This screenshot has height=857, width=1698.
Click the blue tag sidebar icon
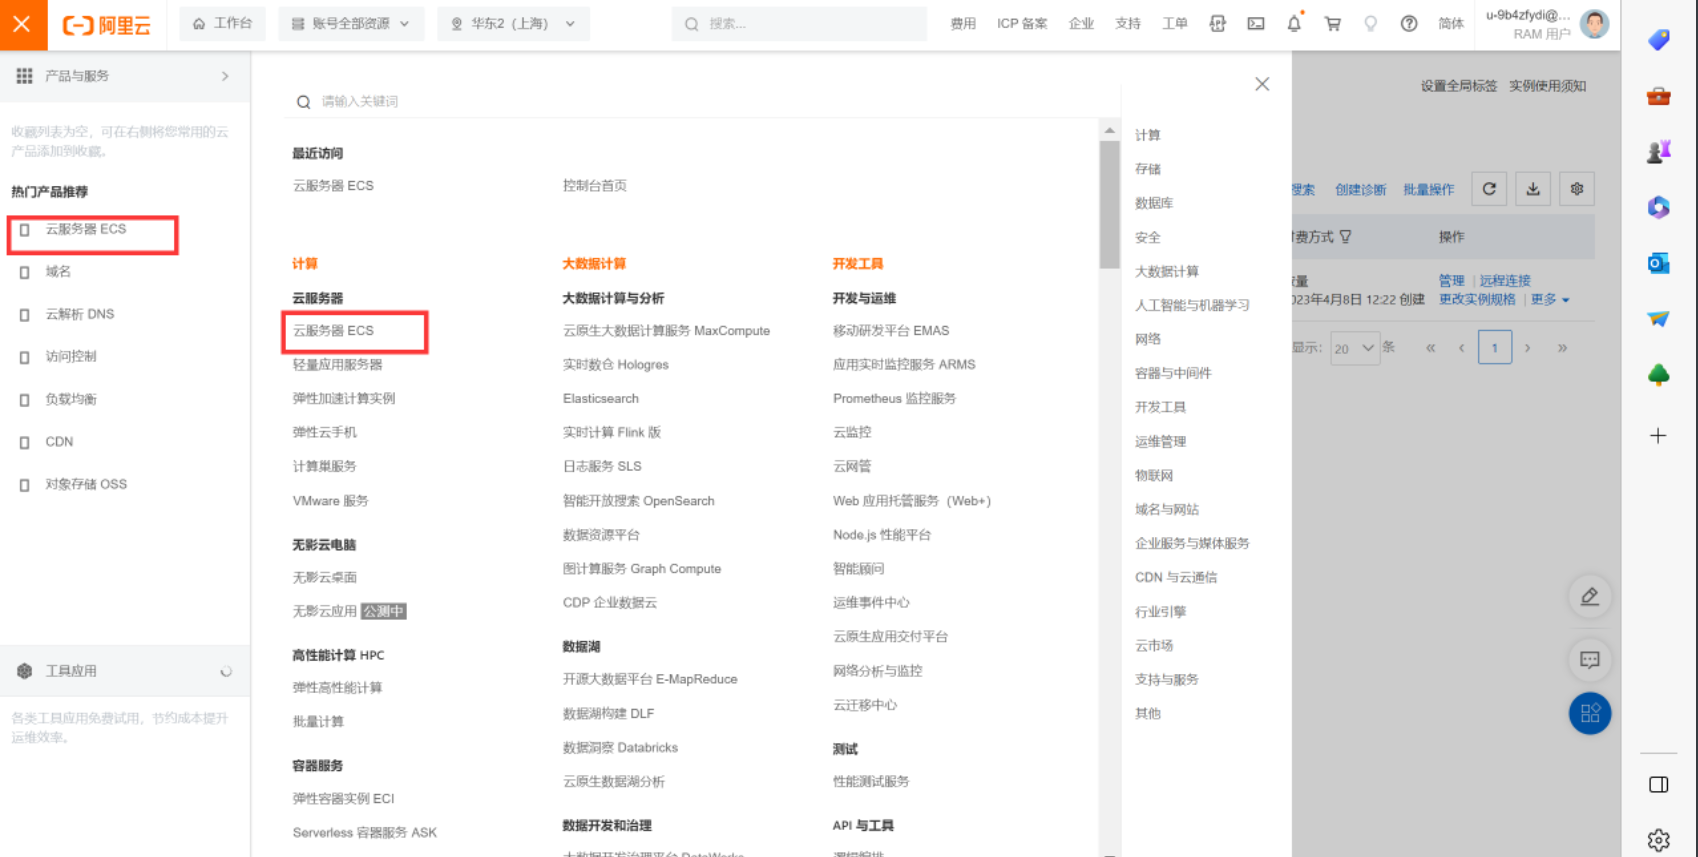[x=1658, y=40]
